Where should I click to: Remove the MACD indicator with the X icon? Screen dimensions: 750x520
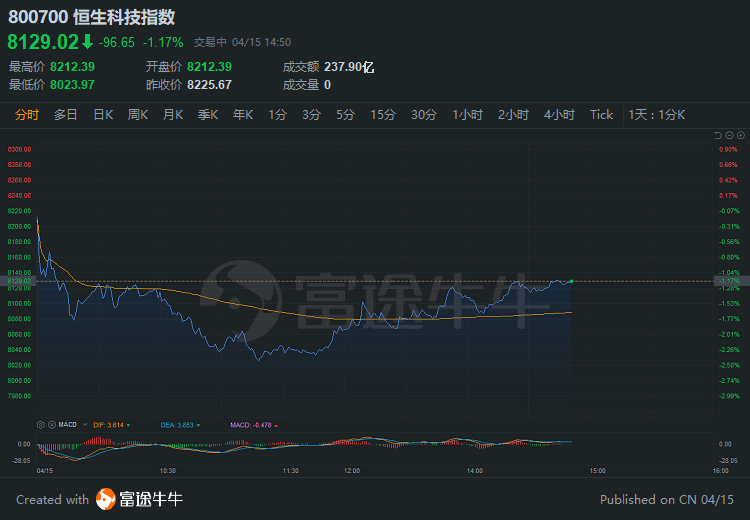point(52,425)
